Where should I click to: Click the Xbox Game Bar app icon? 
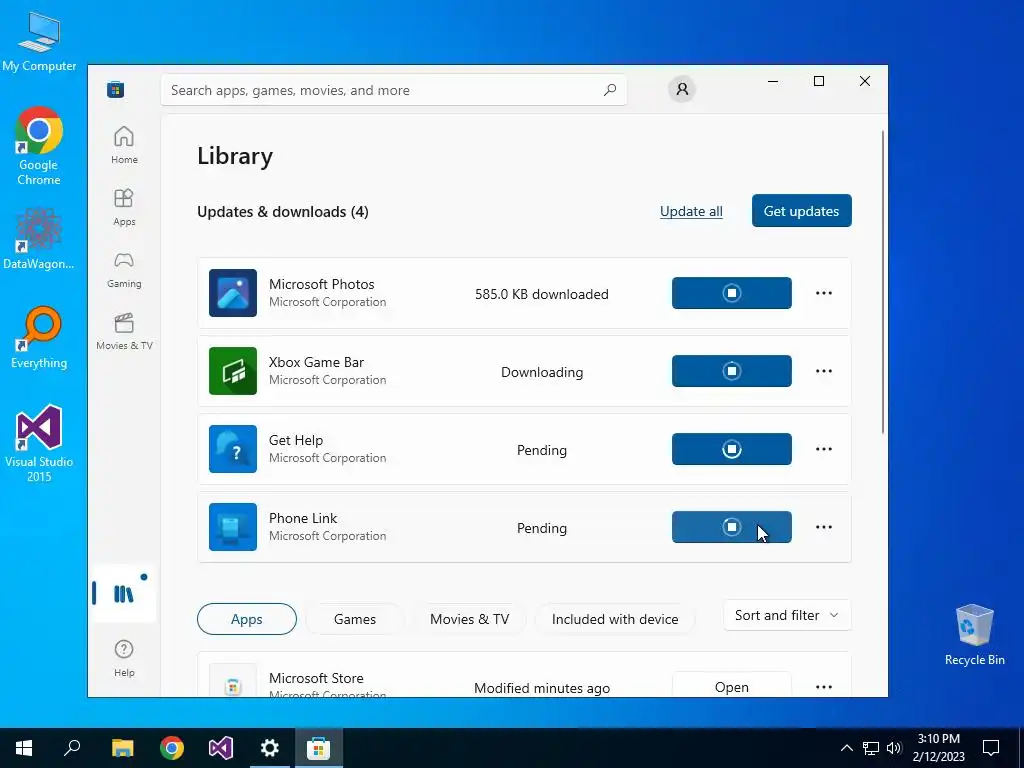point(233,371)
